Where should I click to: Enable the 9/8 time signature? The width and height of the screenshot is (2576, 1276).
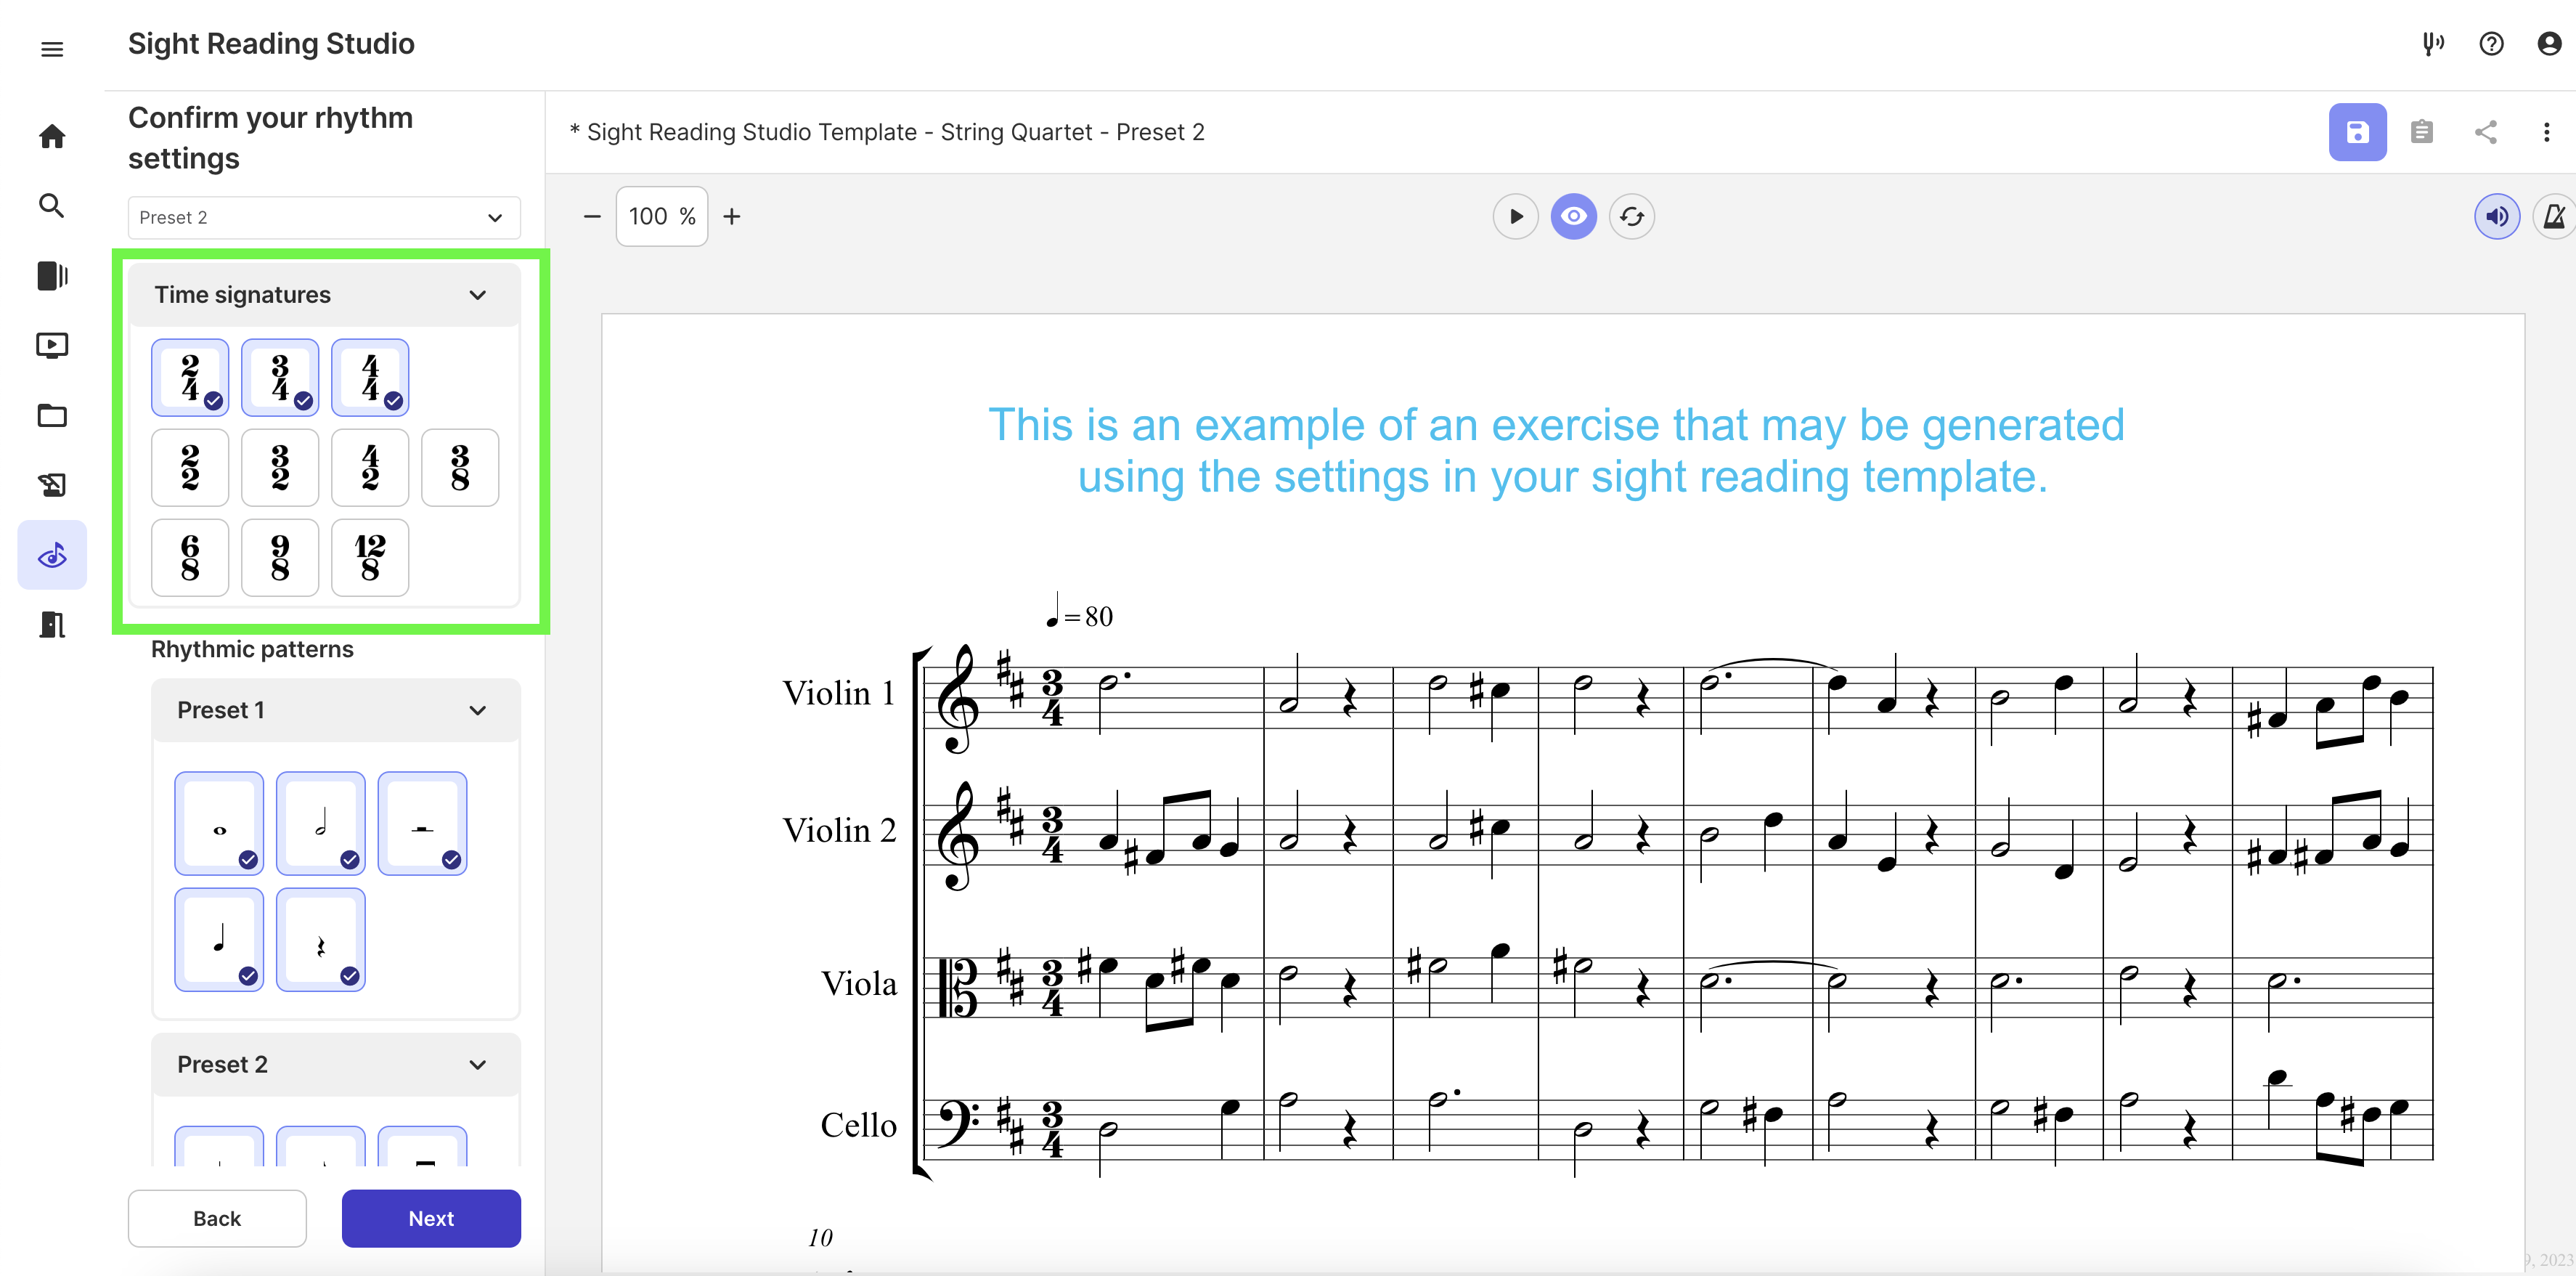click(x=280, y=557)
